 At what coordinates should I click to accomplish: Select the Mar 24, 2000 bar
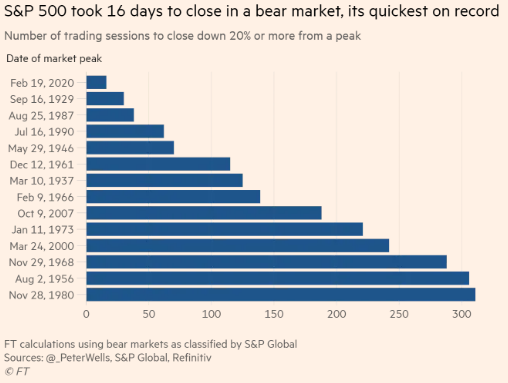[x=238, y=246]
